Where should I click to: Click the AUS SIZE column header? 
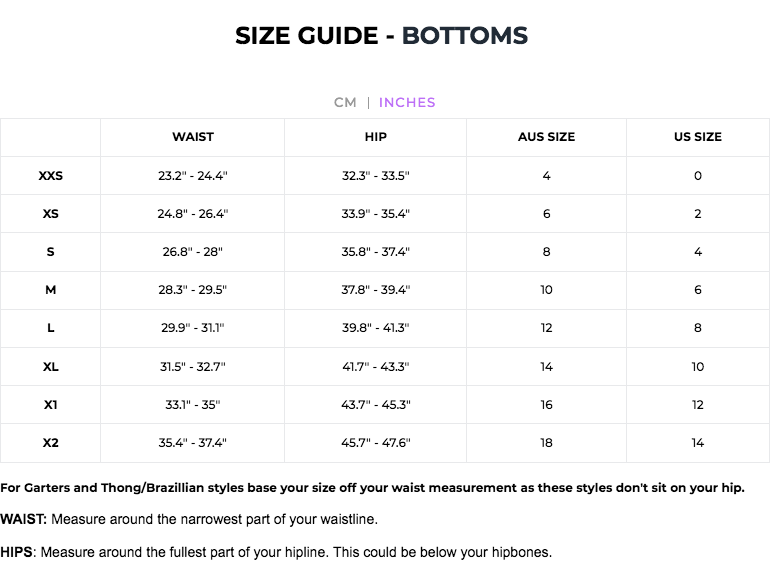546,137
